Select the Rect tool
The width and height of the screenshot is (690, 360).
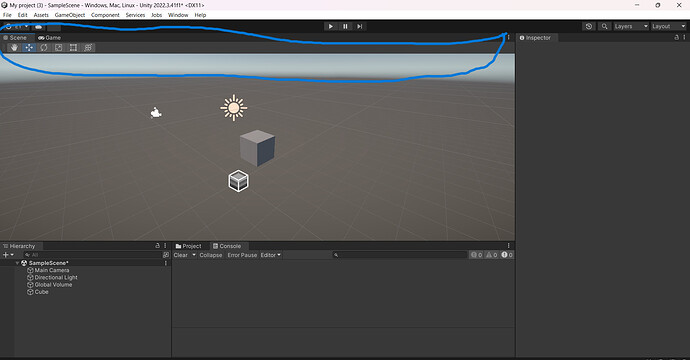click(x=73, y=48)
